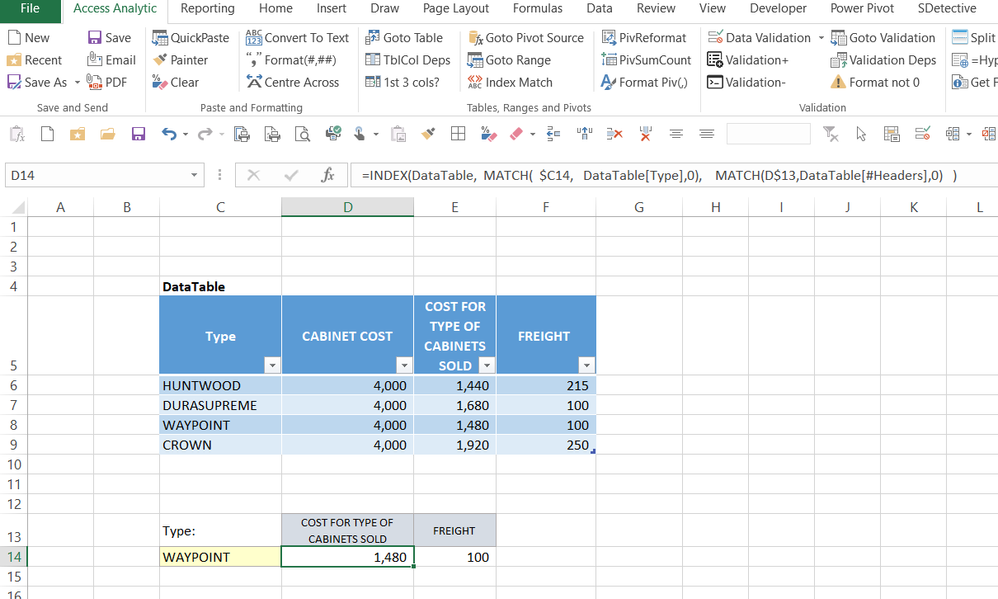
Task: Open the File tab
Action: point(30,9)
